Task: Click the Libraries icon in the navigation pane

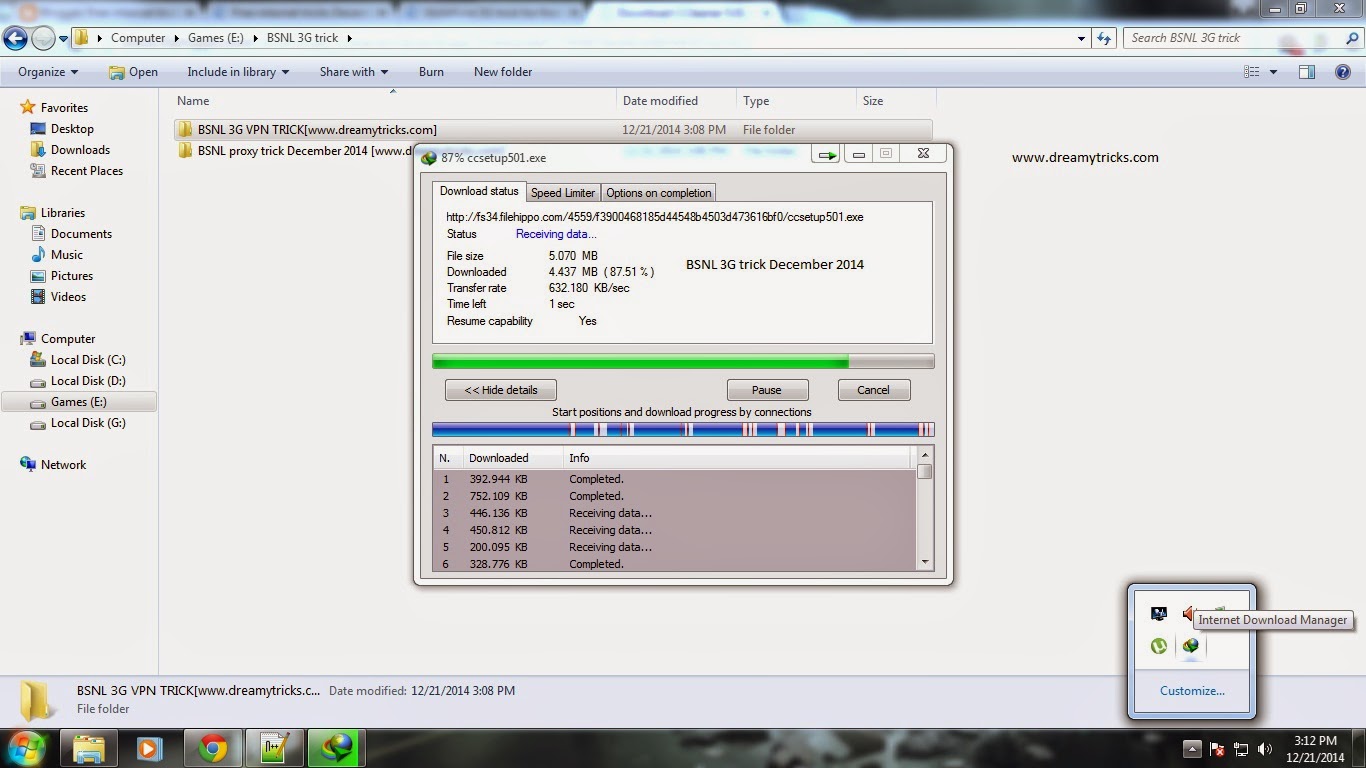Action: [x=28, y=213]
